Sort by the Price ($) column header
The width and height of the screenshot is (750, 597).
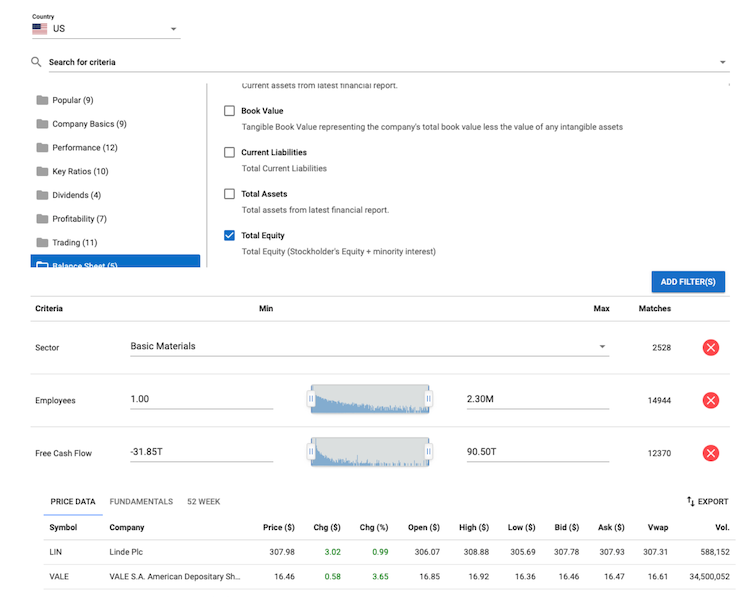(x=279, y=527)
